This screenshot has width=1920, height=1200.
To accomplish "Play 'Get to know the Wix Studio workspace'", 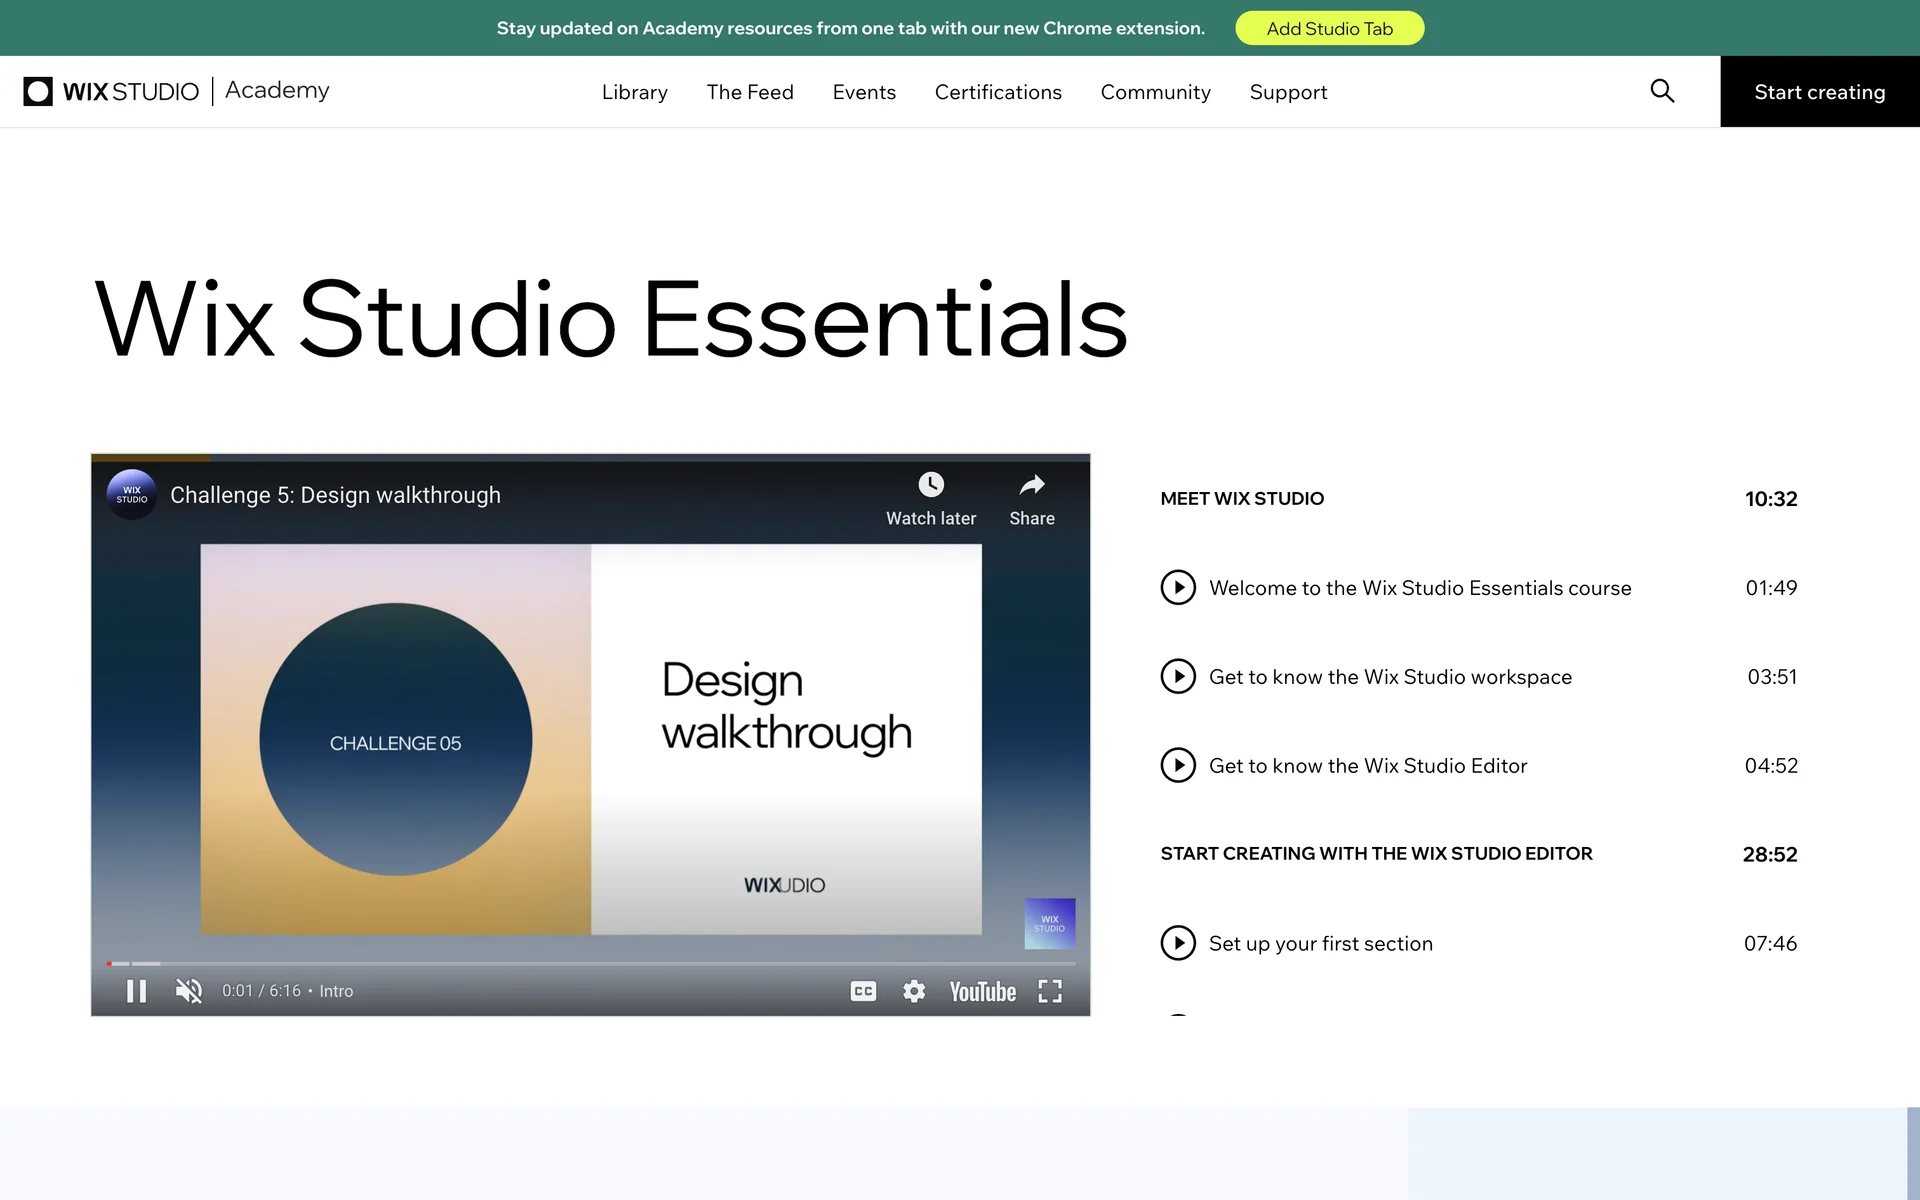I will pyautogui.click(x=1178, y=677).
